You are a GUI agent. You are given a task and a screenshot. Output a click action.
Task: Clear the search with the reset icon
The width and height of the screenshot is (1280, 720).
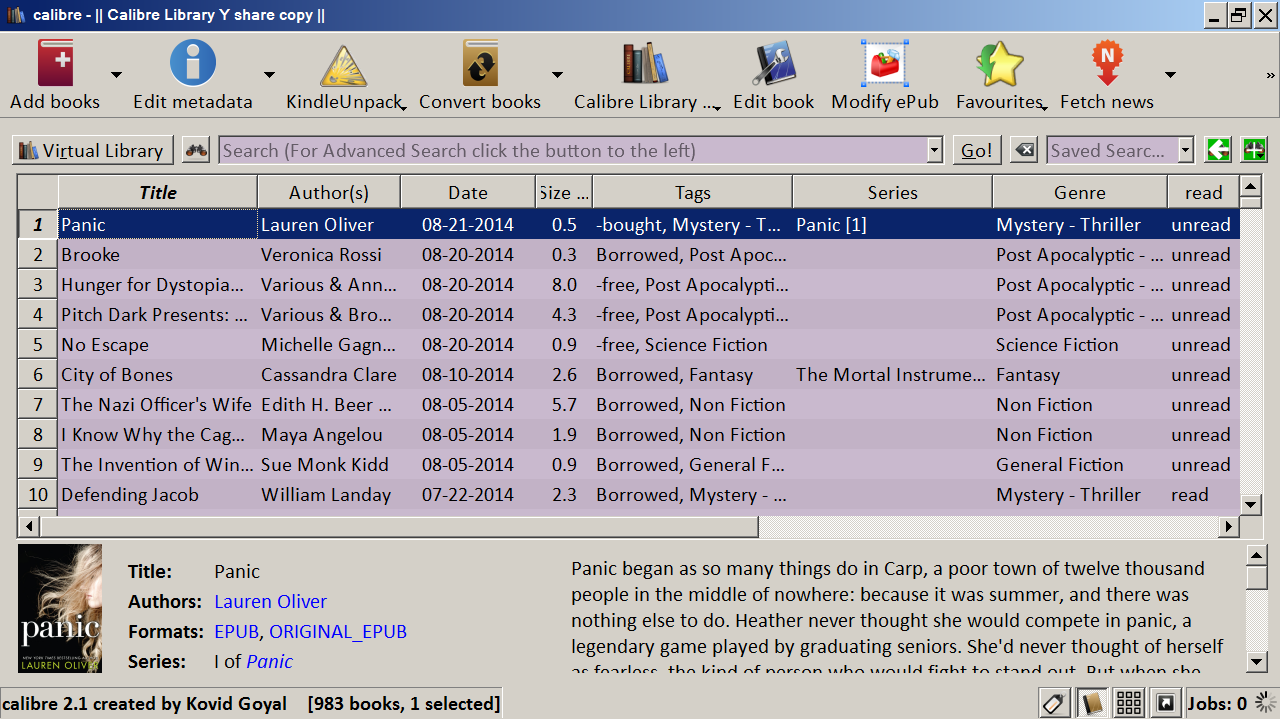(x=1024, y=150)
